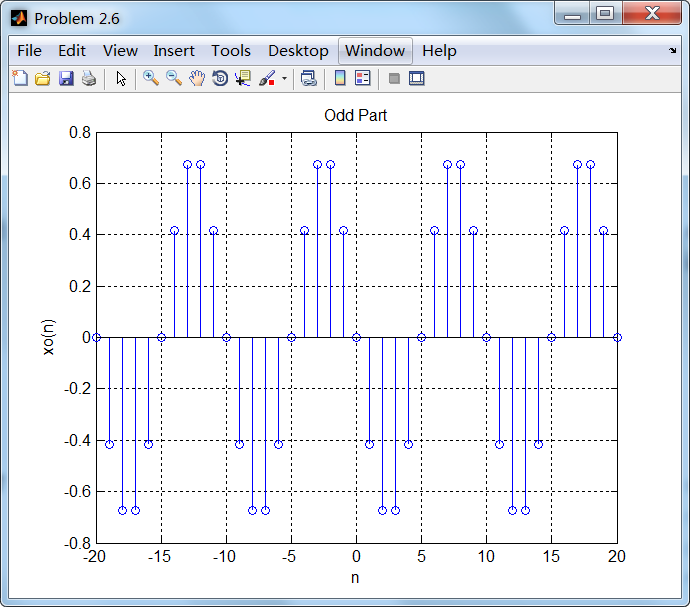Screen dimensions: 690x607
Task: Insert a colorbar using the toolbar icon
Action: tap(340, 78)
